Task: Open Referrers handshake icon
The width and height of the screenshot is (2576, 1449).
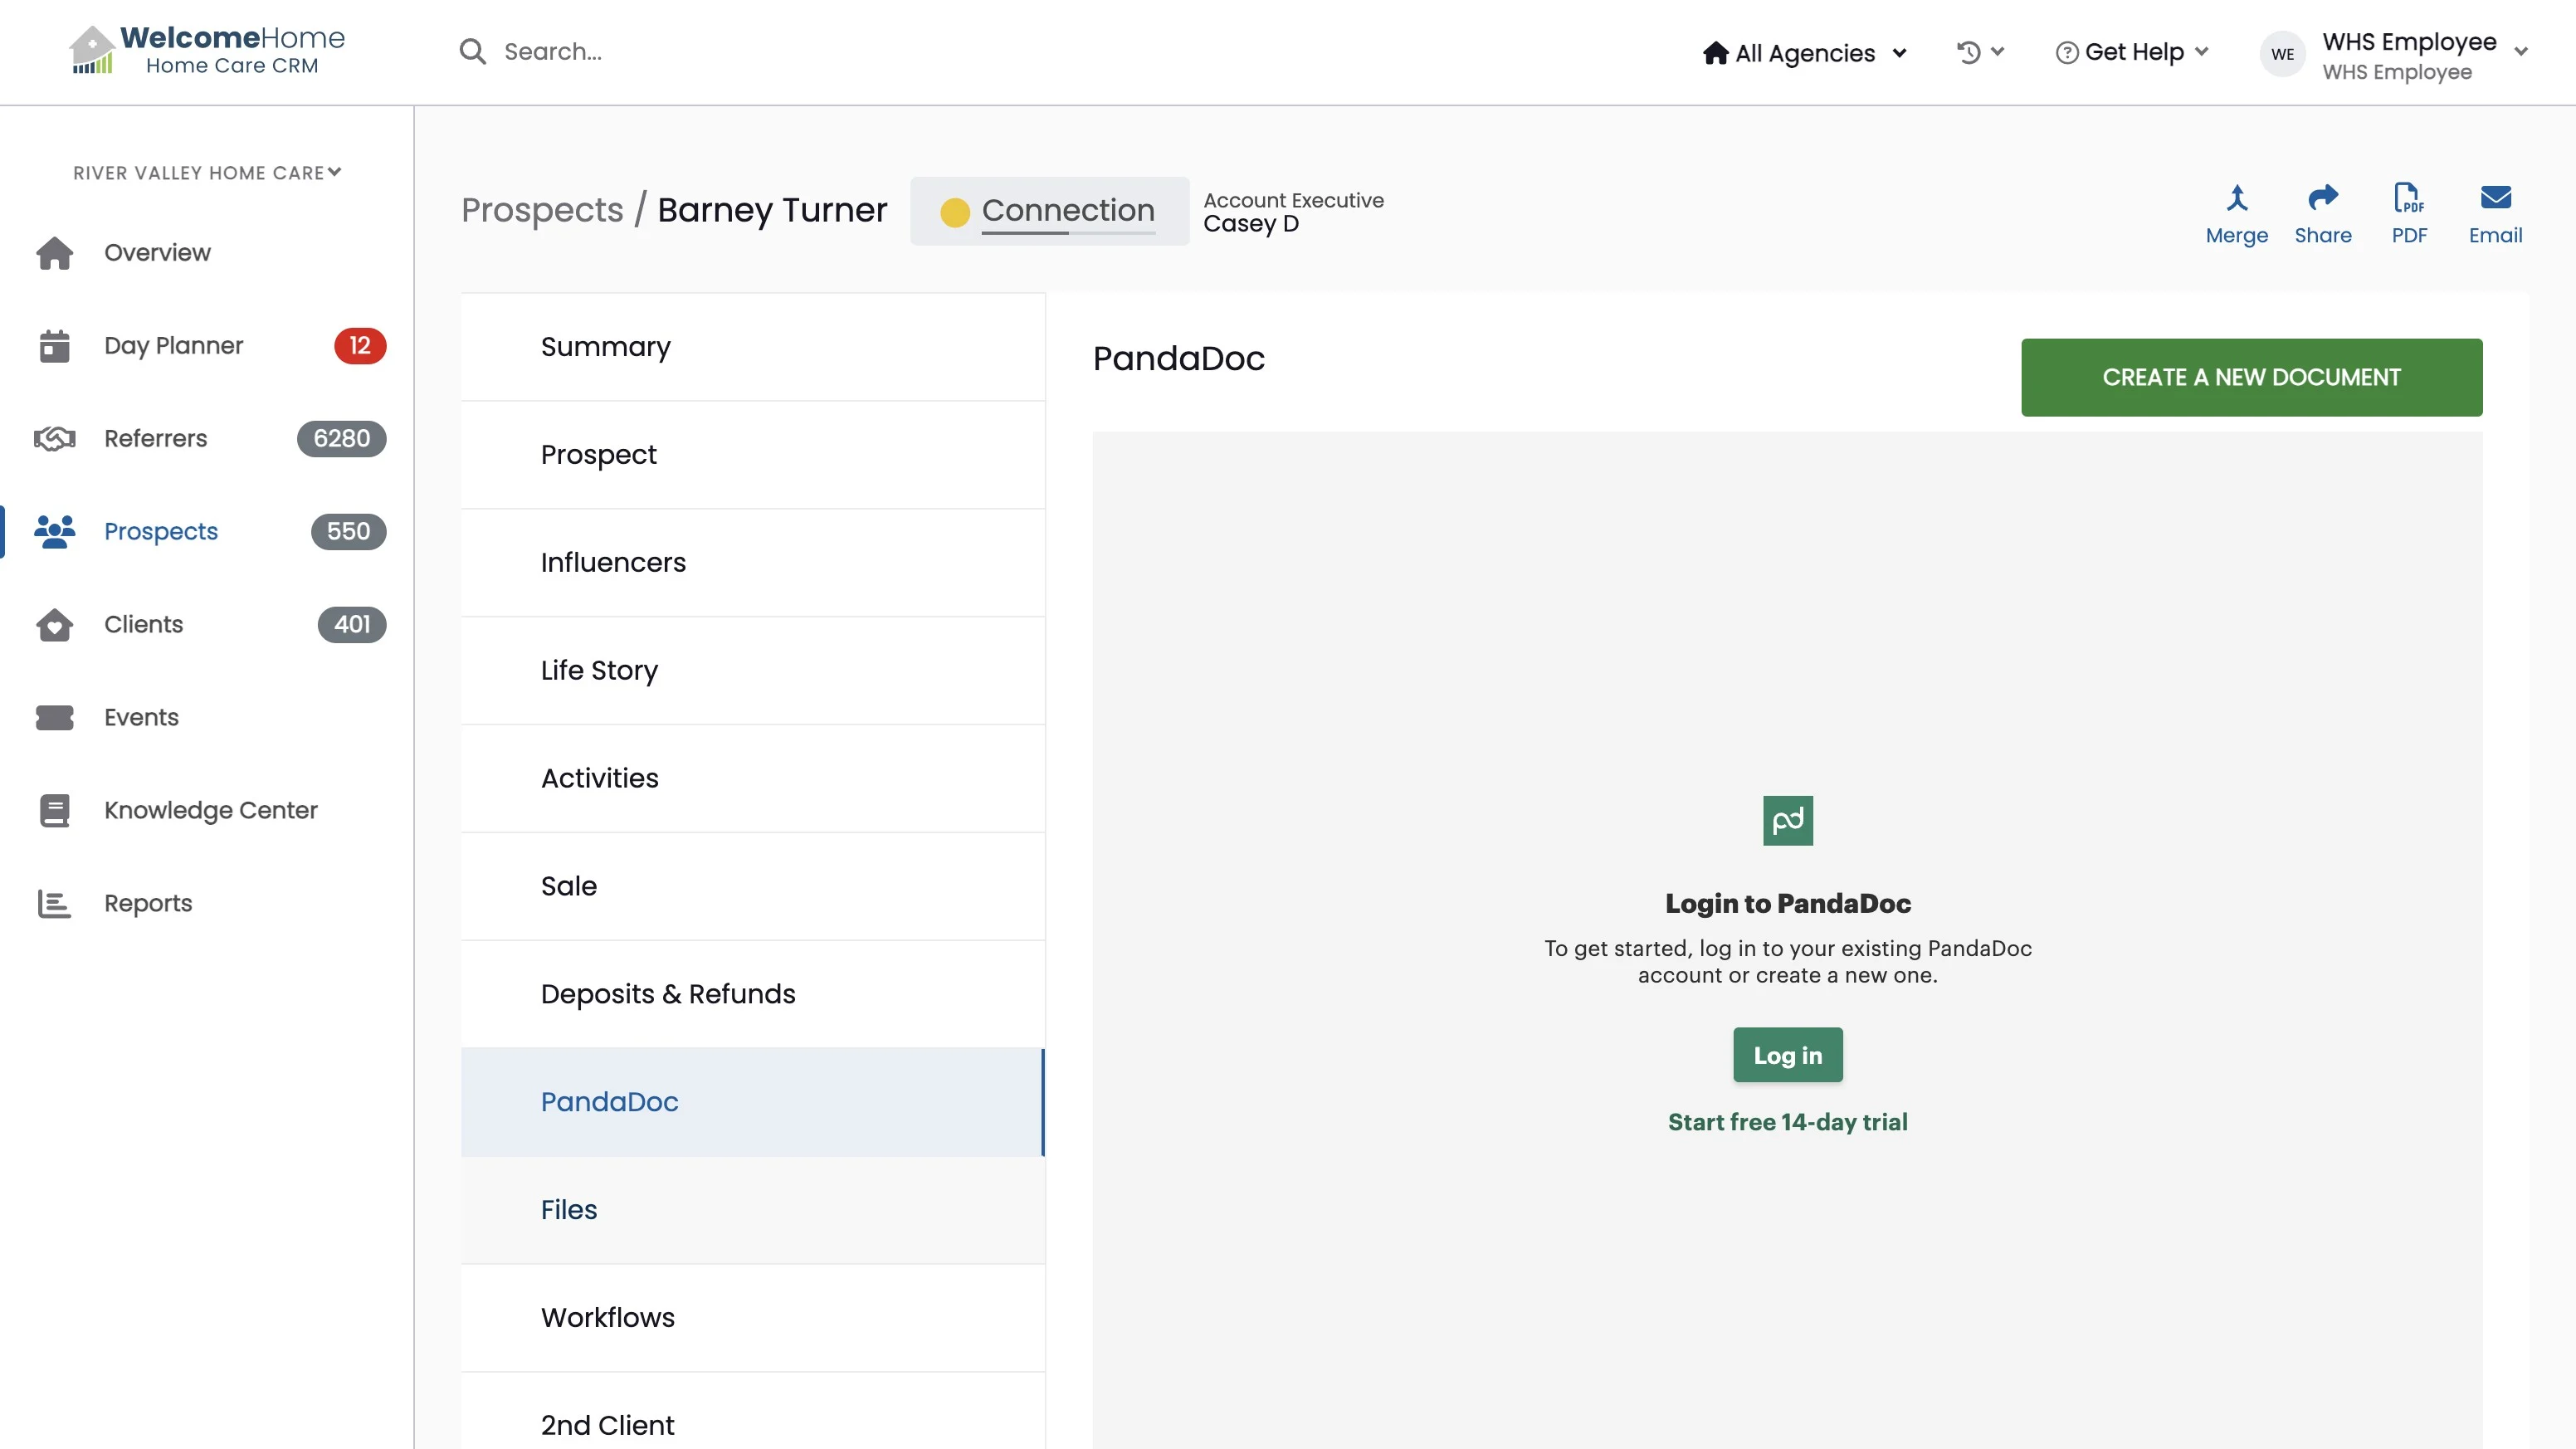Action: 54,439
